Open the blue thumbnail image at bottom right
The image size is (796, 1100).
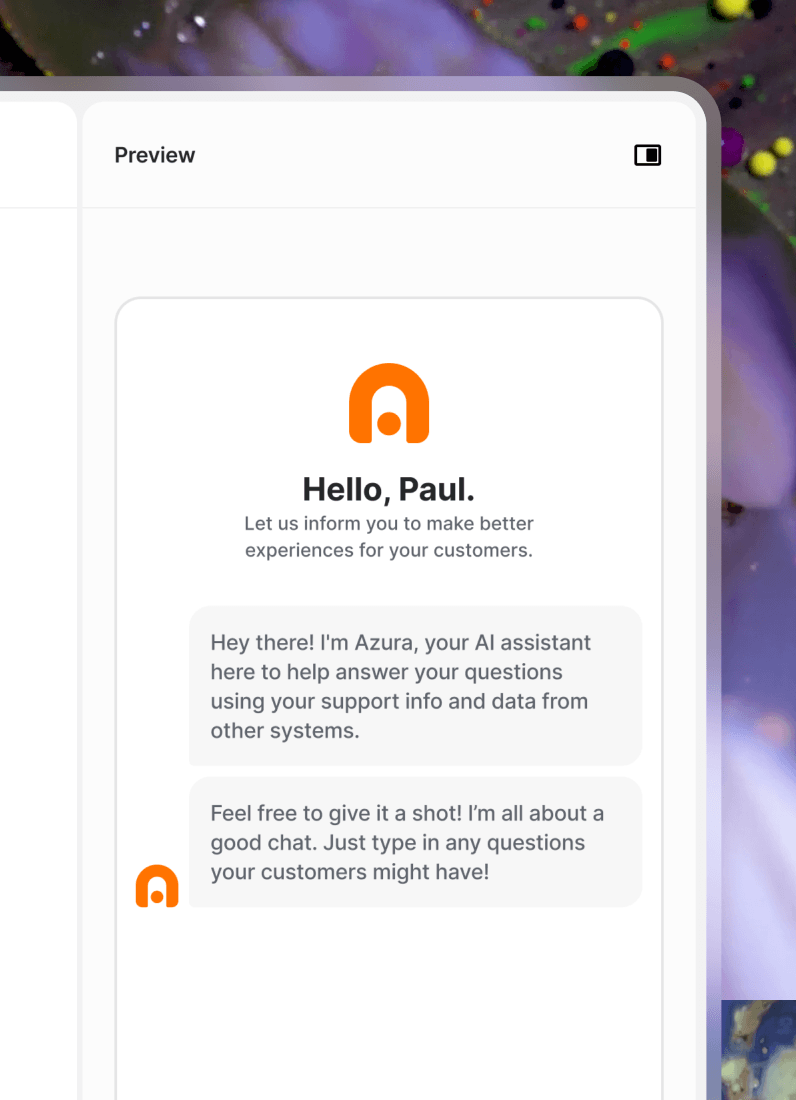click(x=759, y=1049)
